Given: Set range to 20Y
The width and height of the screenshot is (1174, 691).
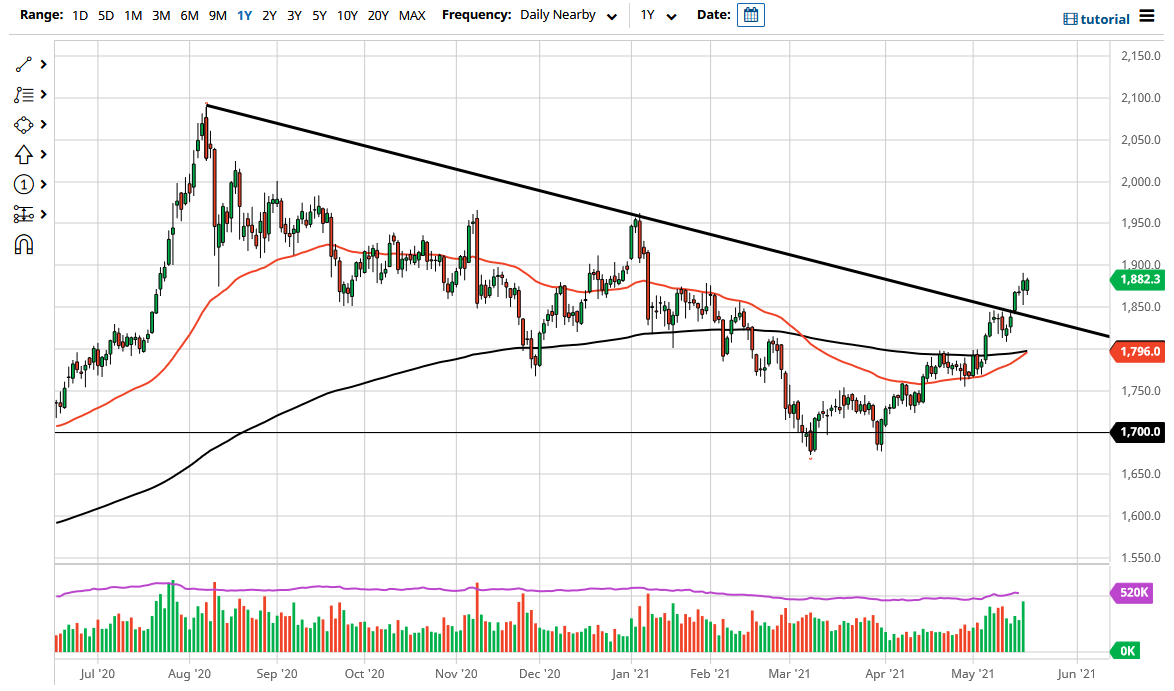Looking at the screenshot, I should [x=377, y=16].
